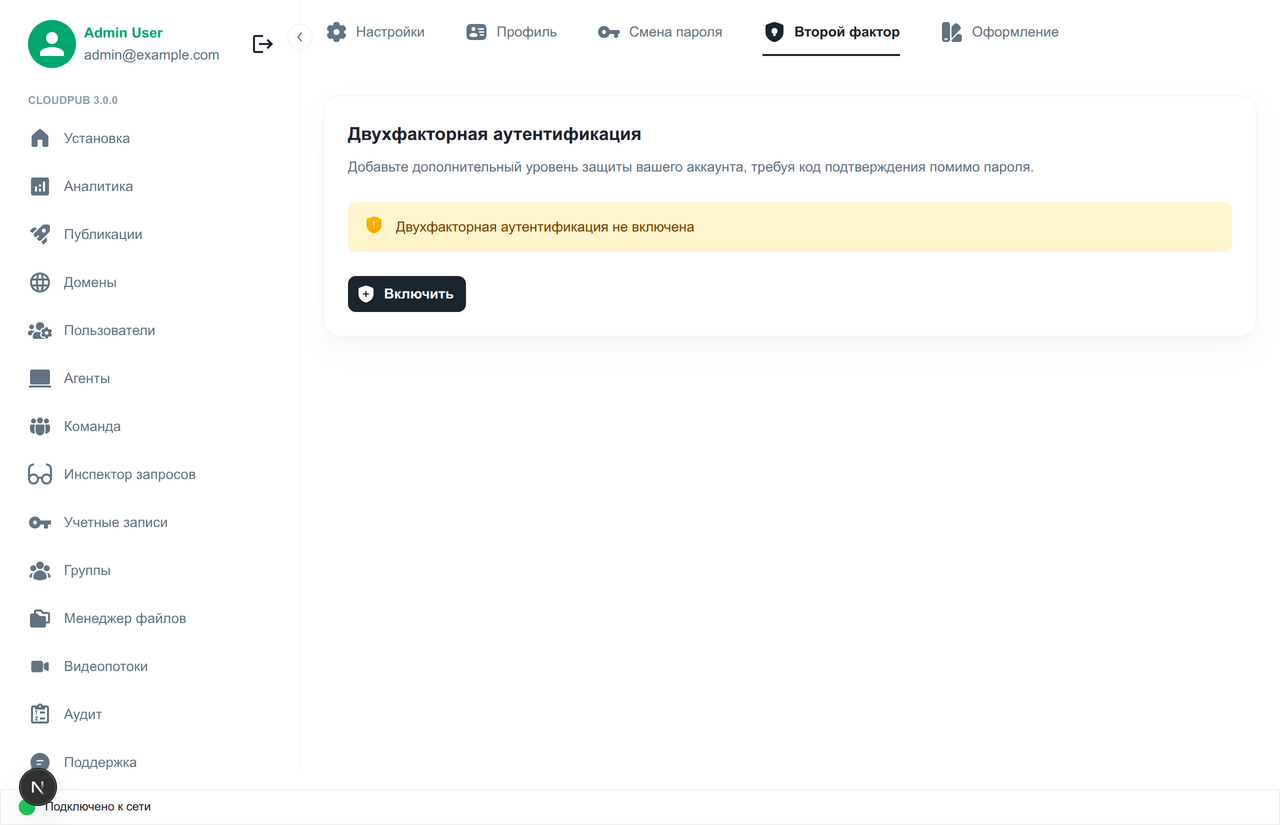Image resolution: width=1280 pixels, height=825 pixels.
Task: Select the Команда team icon
Action: coord(39,426)
